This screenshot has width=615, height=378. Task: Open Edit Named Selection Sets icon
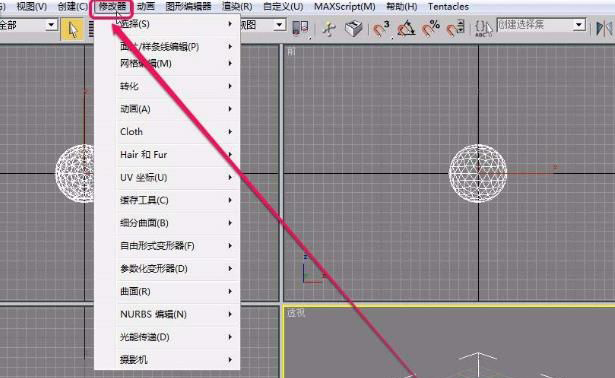tap(483, 29)
